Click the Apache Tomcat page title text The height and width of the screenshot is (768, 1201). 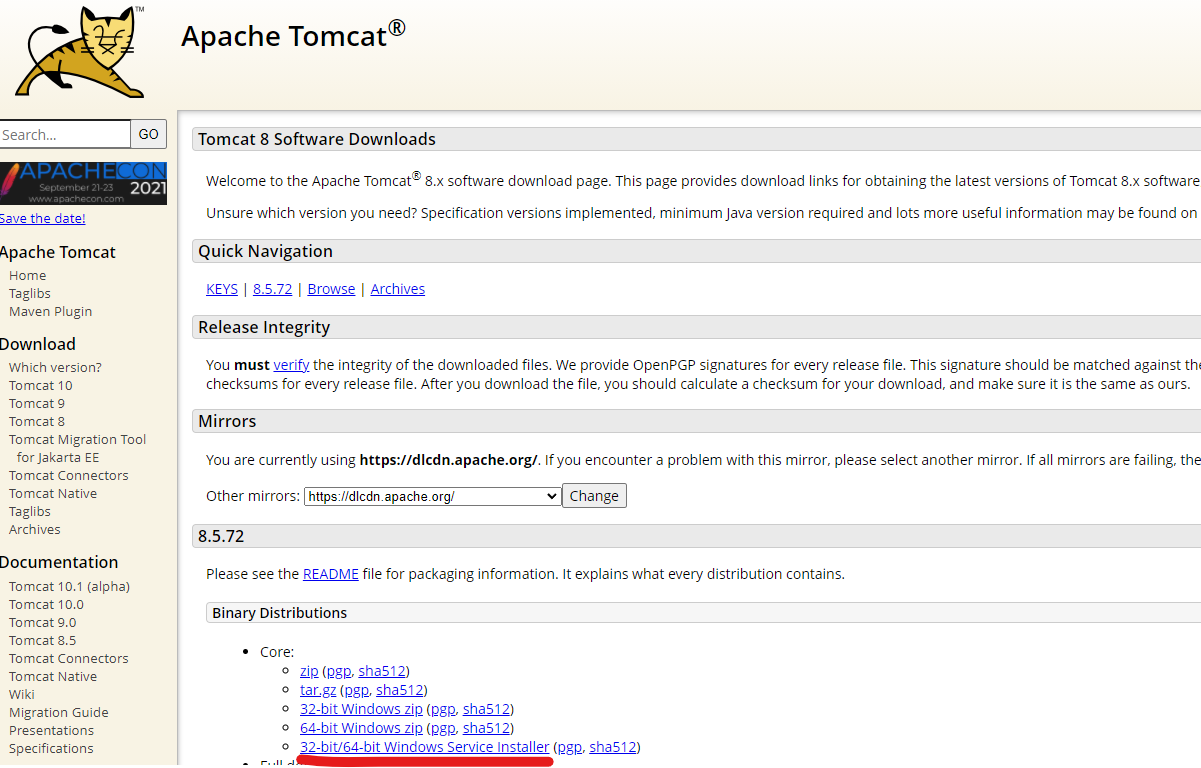click(293, 34)
